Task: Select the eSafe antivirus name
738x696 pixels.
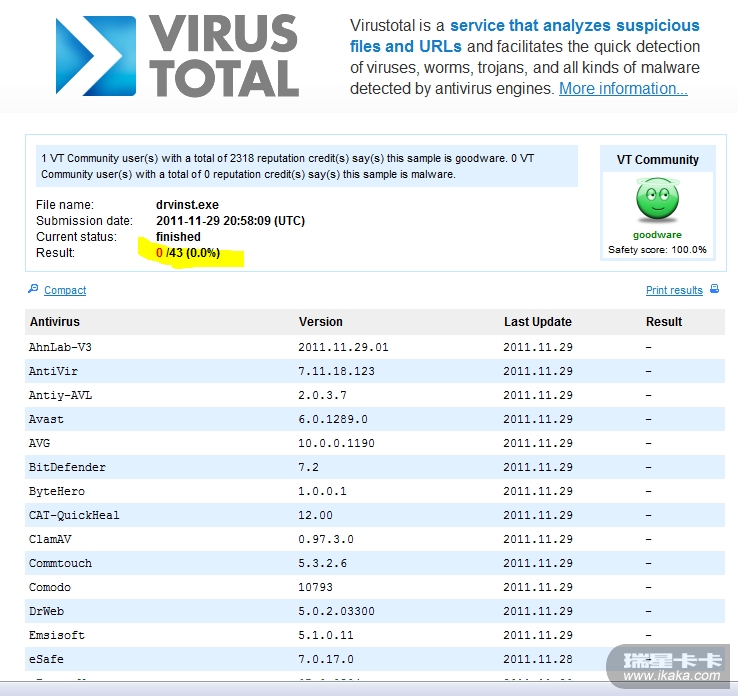Action: point(46,659)
